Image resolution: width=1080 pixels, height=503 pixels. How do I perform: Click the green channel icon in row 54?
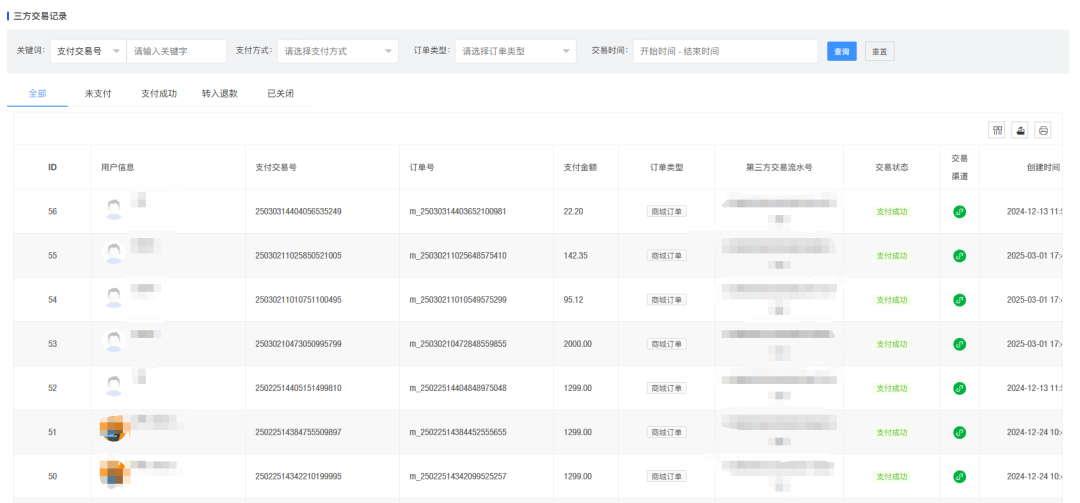959,300
